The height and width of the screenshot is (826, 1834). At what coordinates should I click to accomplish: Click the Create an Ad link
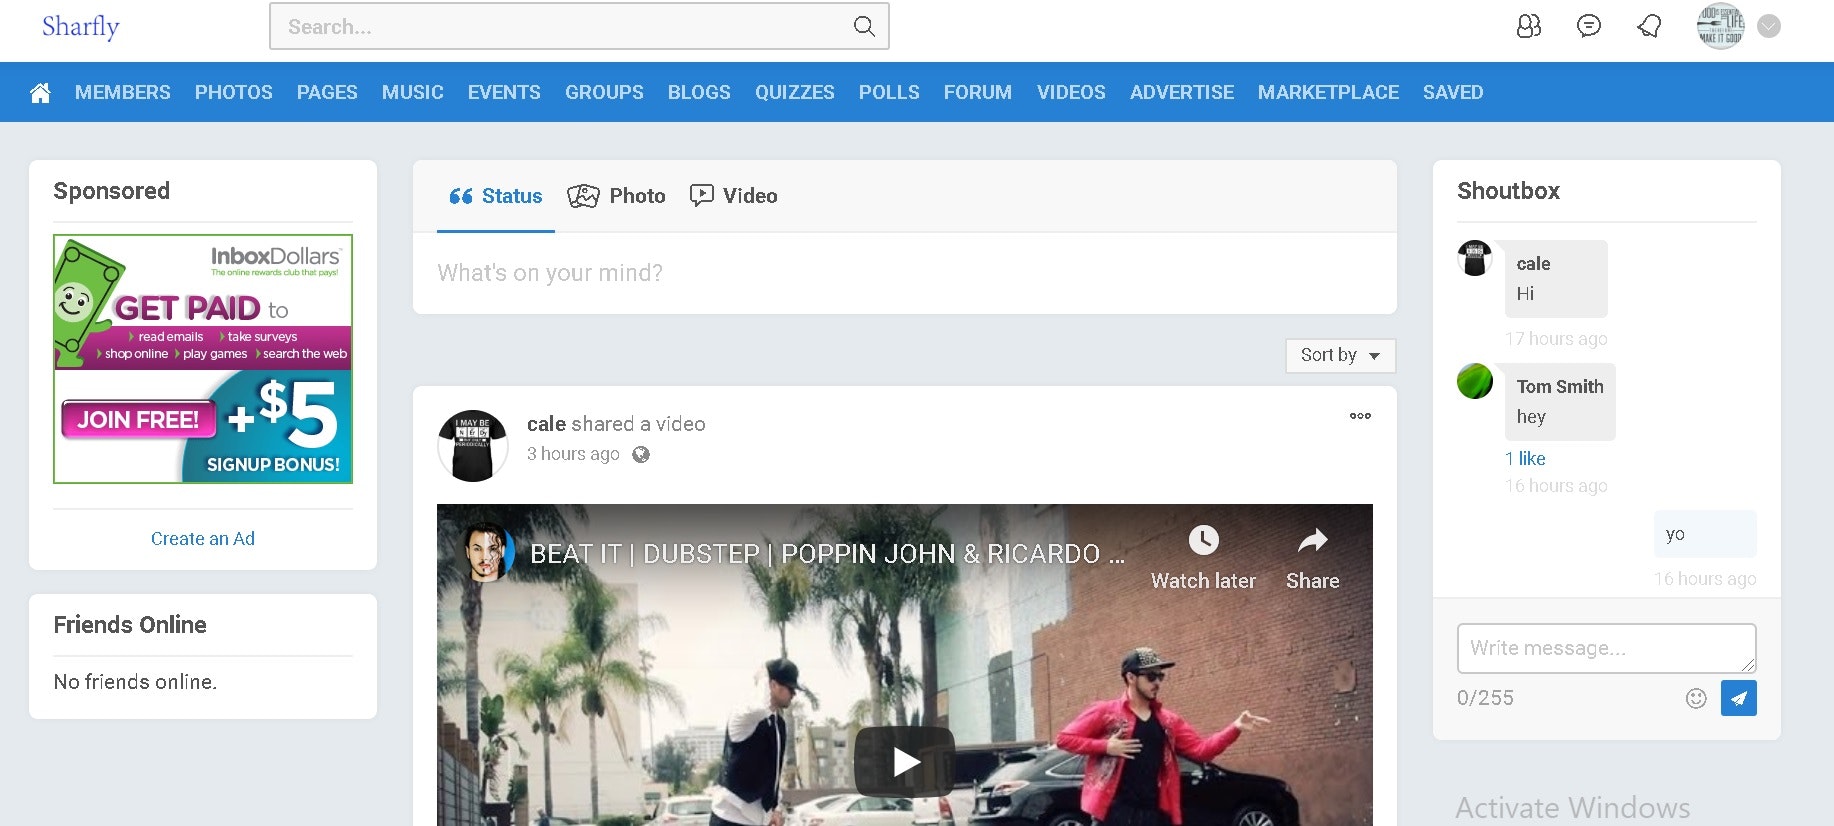coord(203,538)
